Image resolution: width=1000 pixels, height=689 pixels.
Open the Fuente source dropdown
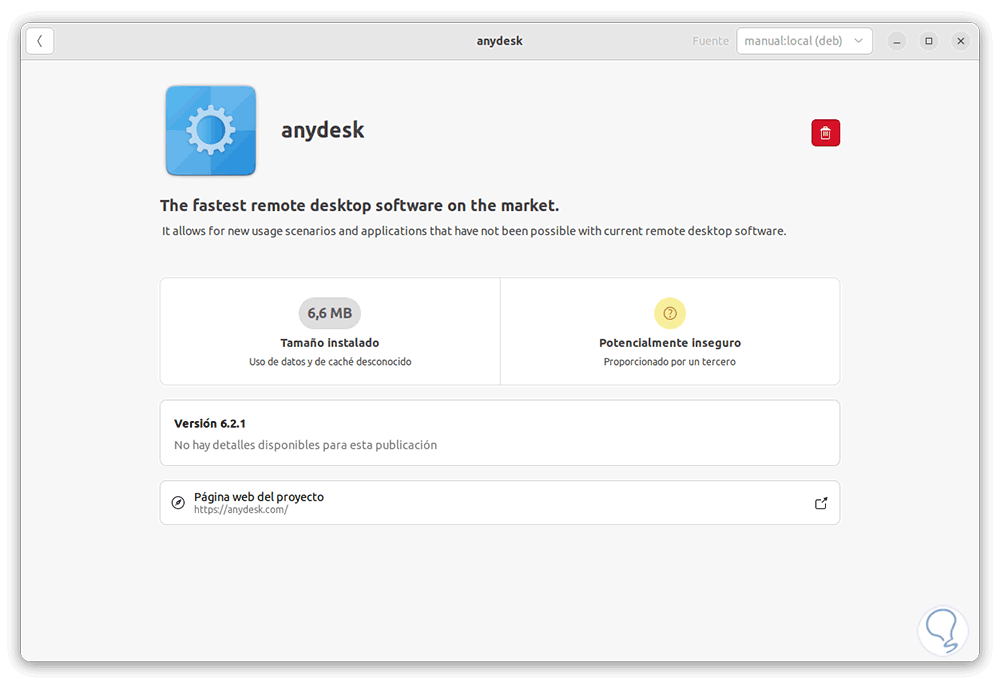tap(804, 41)
